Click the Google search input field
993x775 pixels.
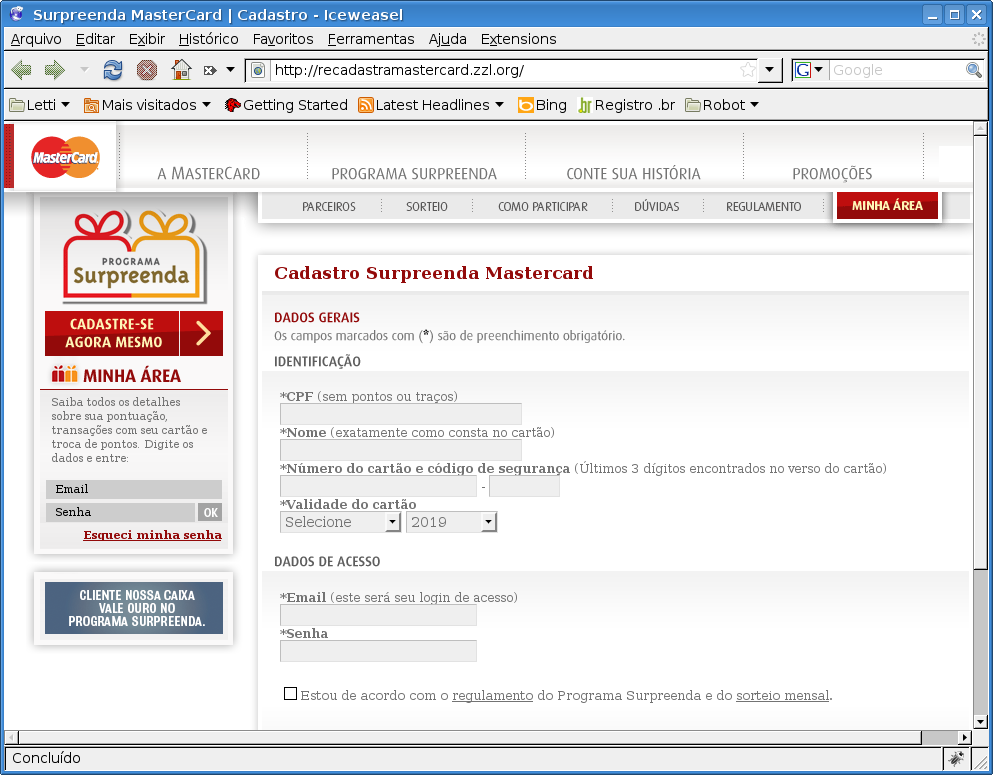(896, 70)
